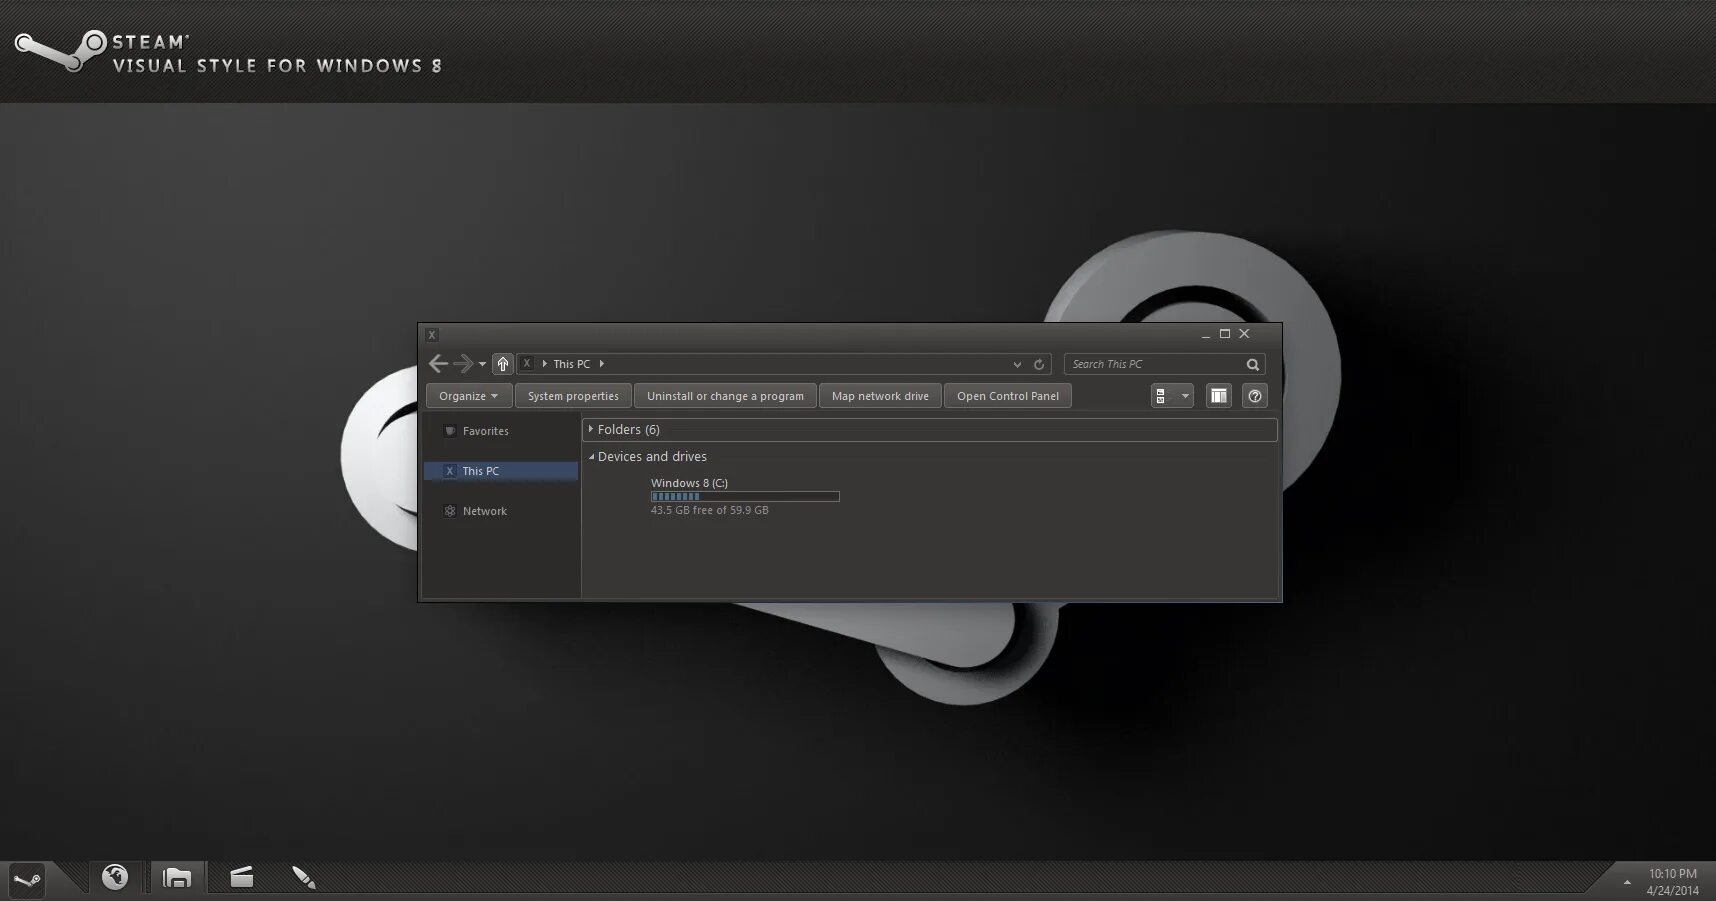Focus the 'Search This PC' field

coord(1154,364)
